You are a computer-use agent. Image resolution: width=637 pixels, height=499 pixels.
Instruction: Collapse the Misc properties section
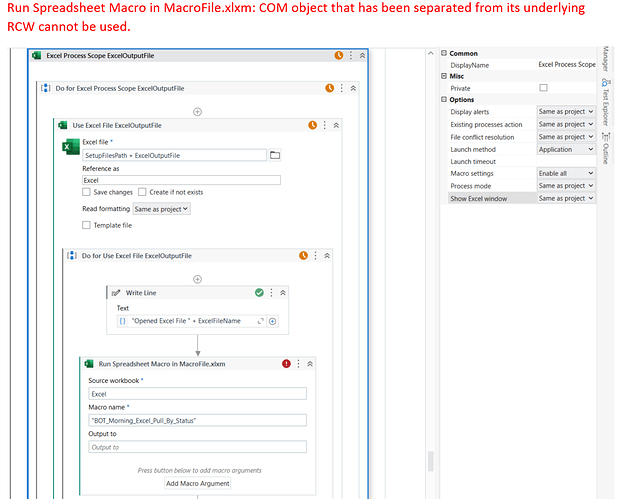pos(444,76)
